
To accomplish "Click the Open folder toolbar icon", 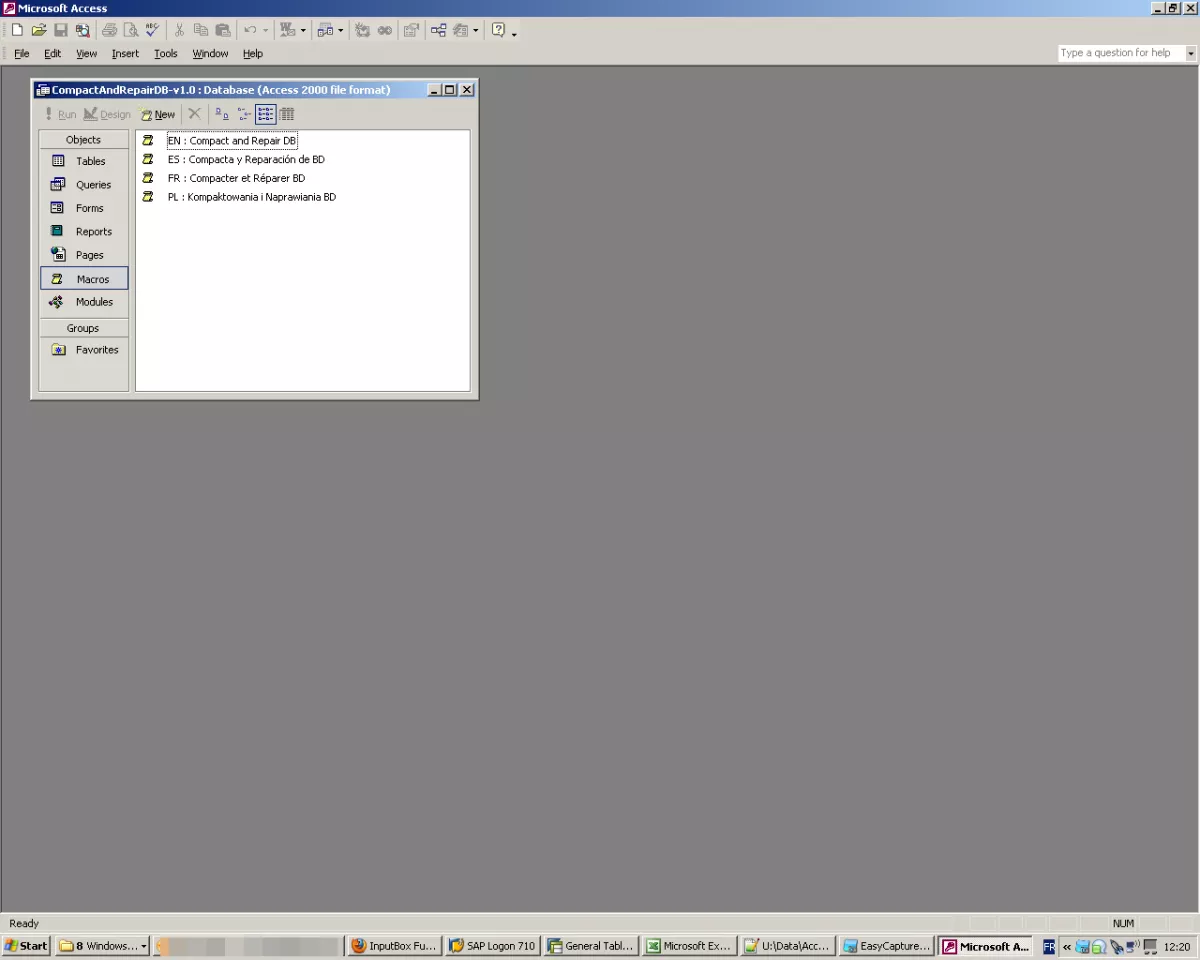I will (39, 30).
